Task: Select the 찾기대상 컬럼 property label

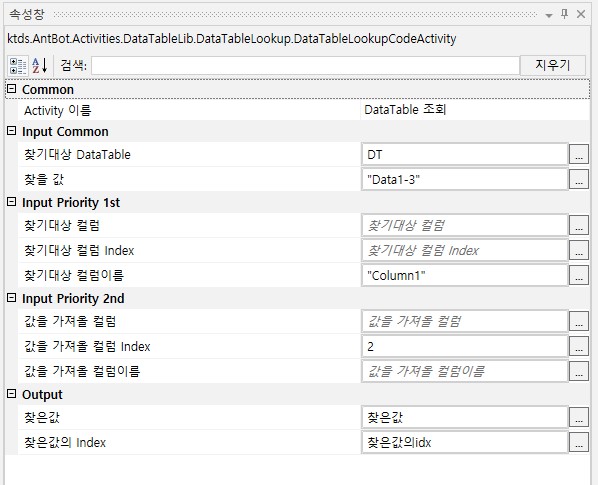Action: tap(62, 225)
